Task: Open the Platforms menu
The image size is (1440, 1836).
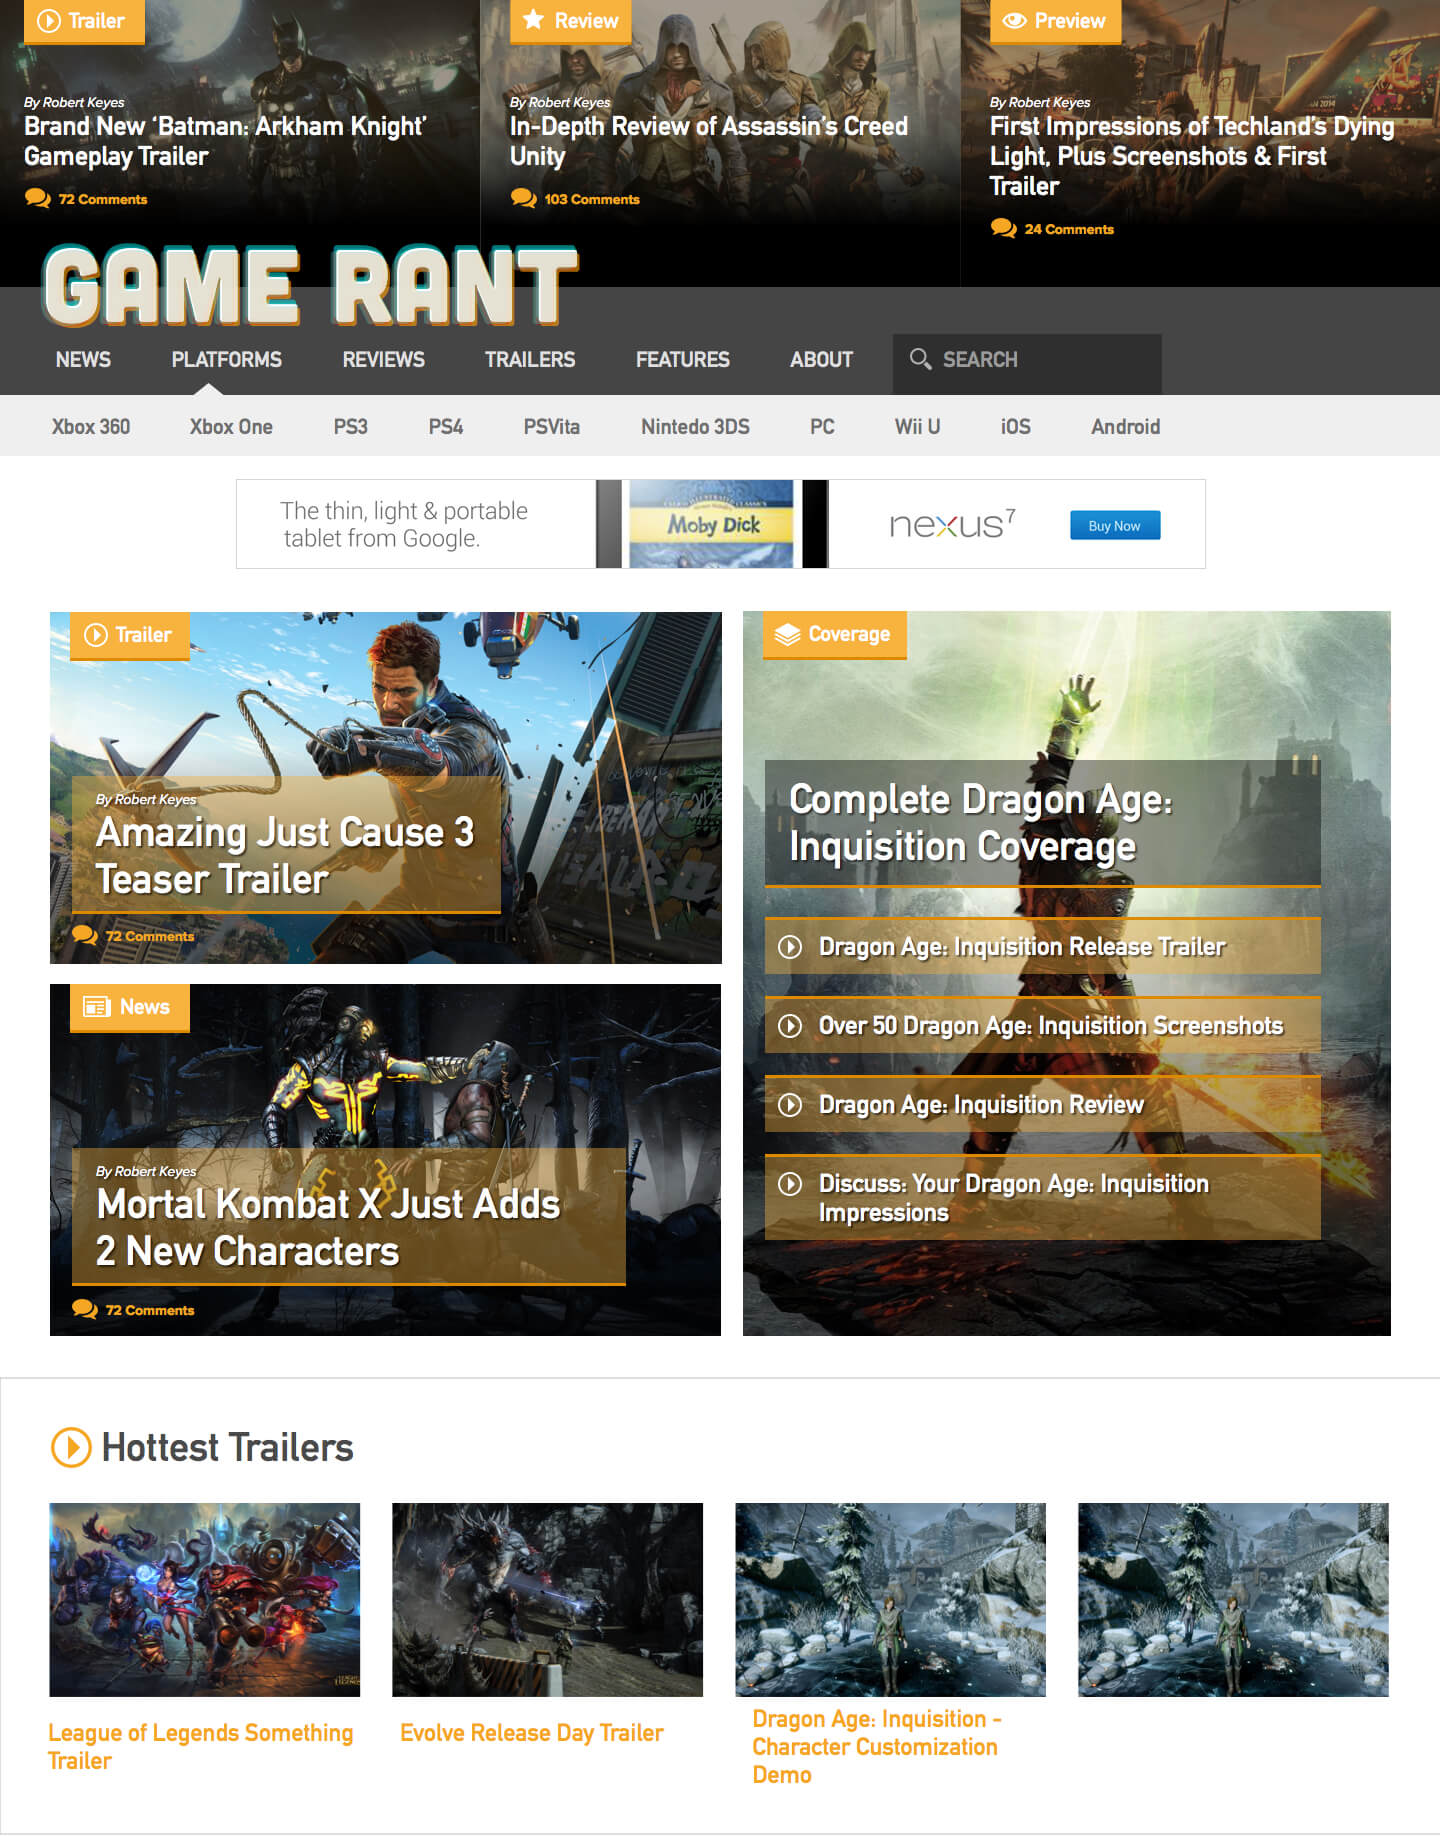Action: [226, 359]
